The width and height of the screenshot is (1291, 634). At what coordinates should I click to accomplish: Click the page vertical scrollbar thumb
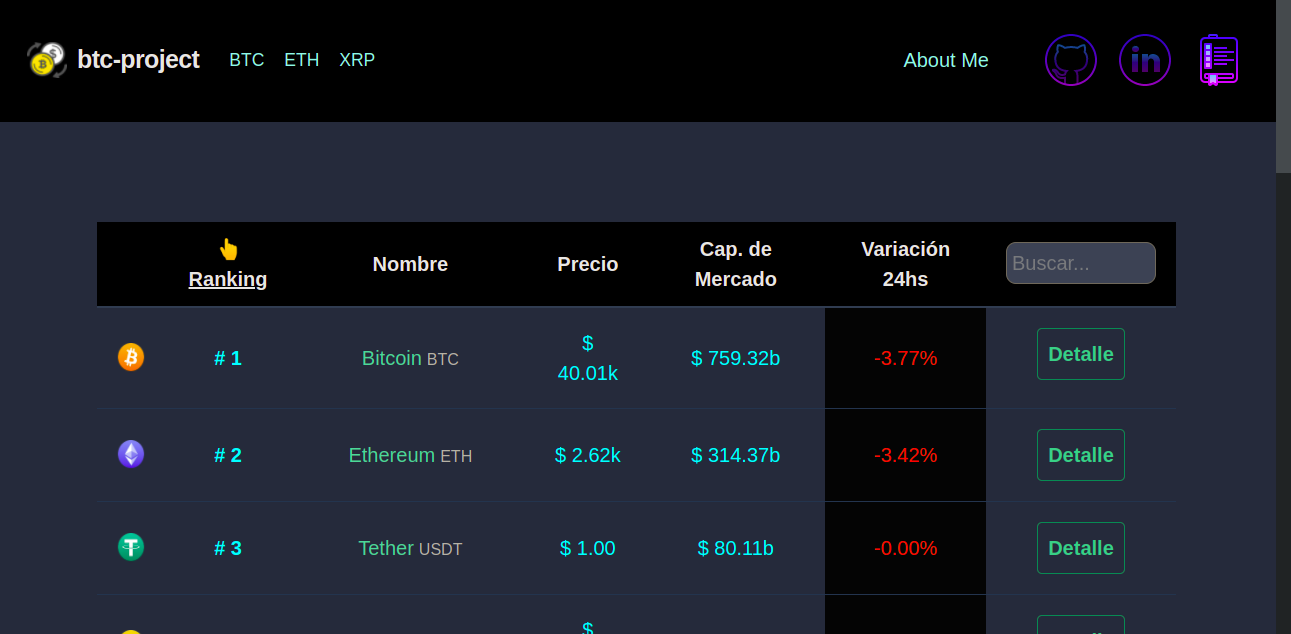coord(1283,87)
